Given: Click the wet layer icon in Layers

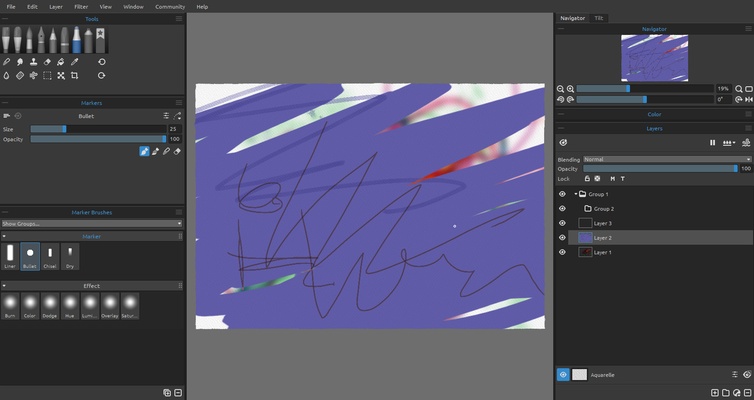Looking at the screenshot, I should tap(746, 143).
